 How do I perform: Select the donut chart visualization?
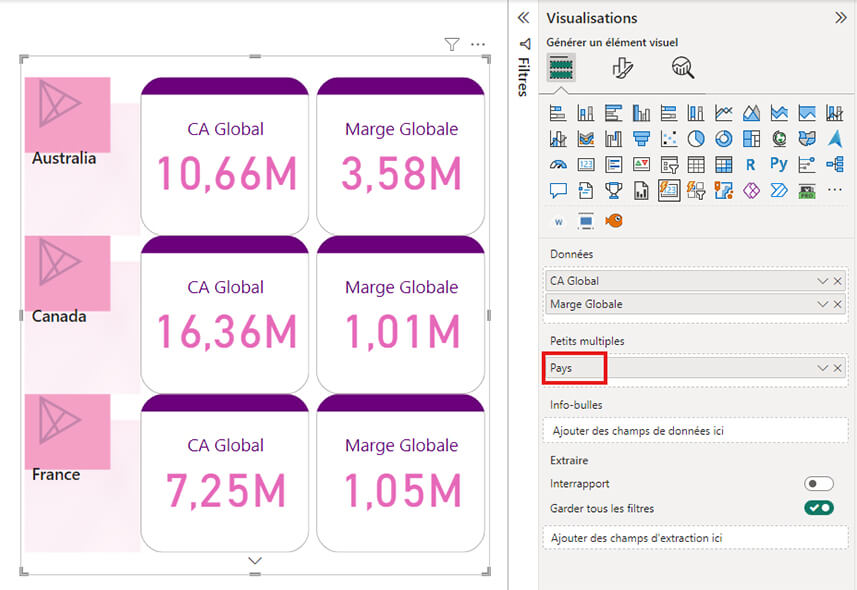[x=723, y=138]
